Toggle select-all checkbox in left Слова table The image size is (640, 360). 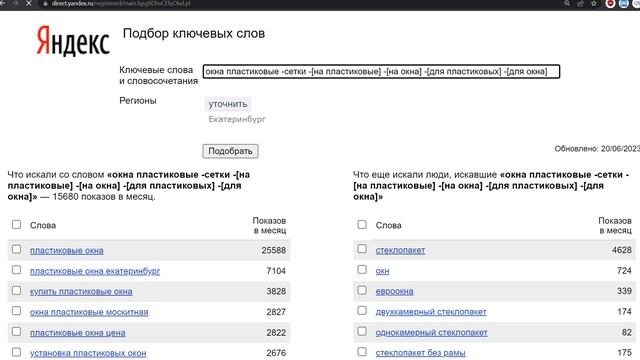16,224
